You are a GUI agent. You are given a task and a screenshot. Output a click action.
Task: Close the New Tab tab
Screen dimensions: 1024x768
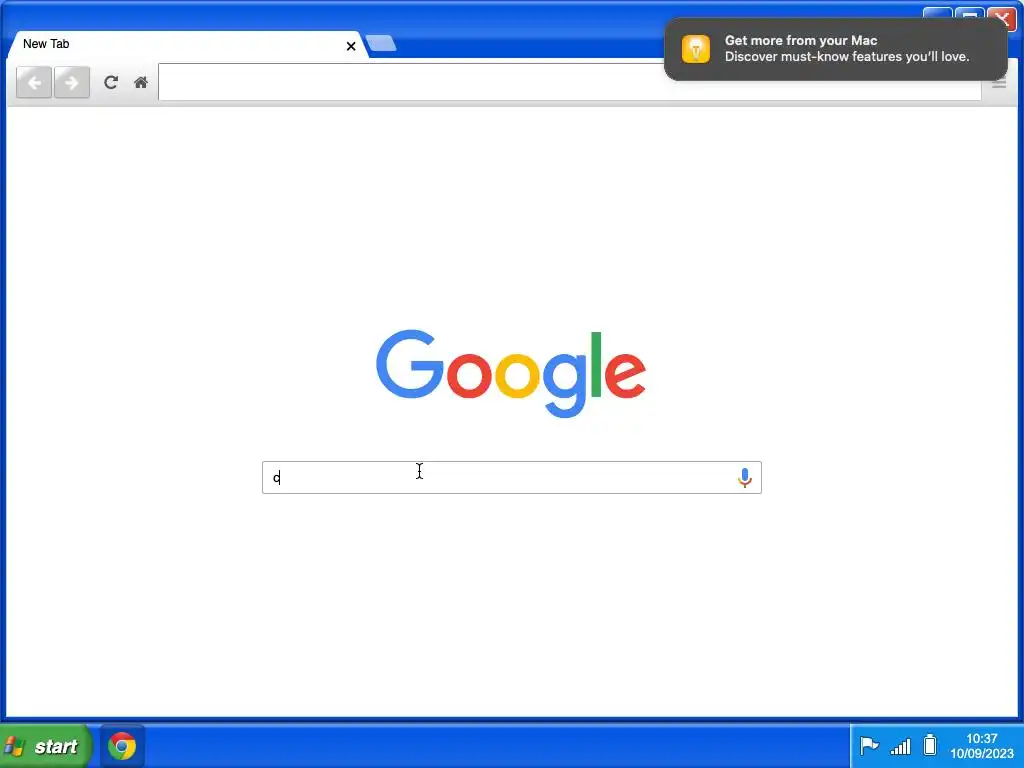[351, 46]
